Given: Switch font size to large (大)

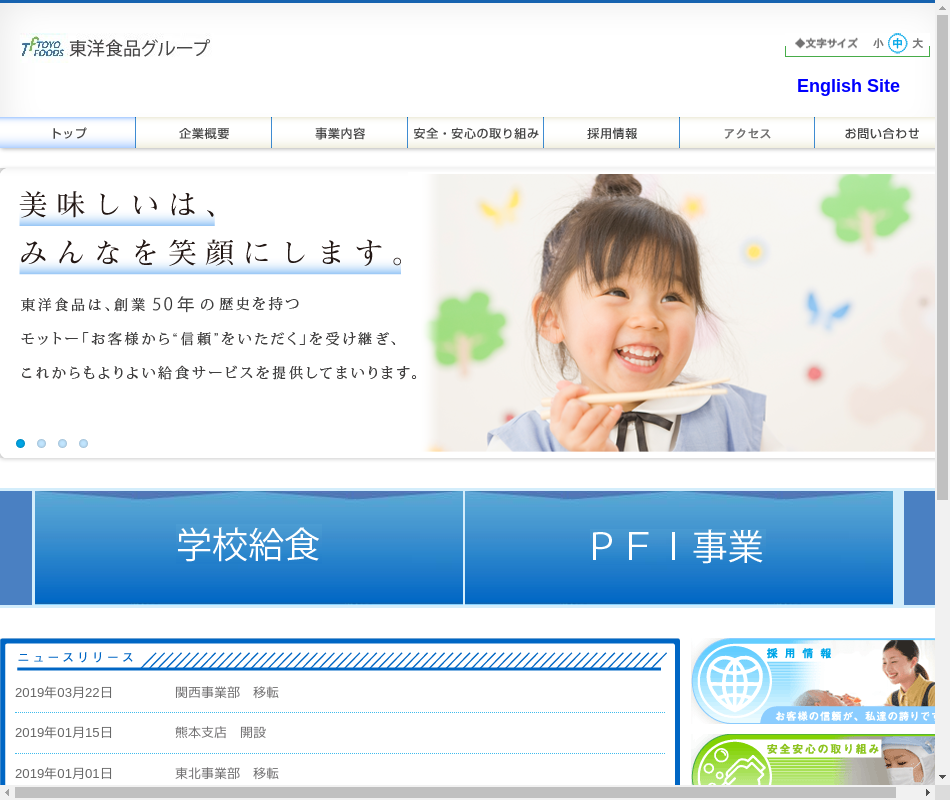Looking at the screenshot, I should 917,43.
